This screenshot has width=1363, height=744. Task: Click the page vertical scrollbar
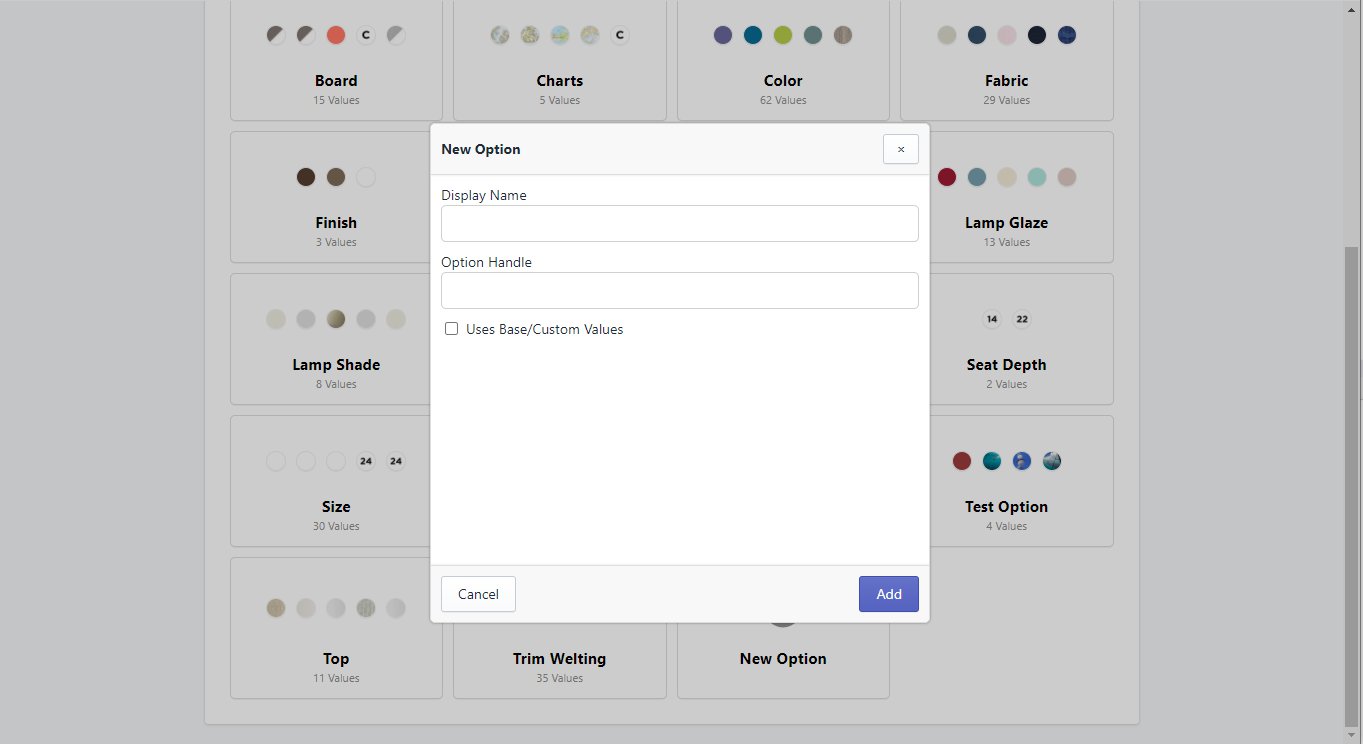coord(1352,480)
